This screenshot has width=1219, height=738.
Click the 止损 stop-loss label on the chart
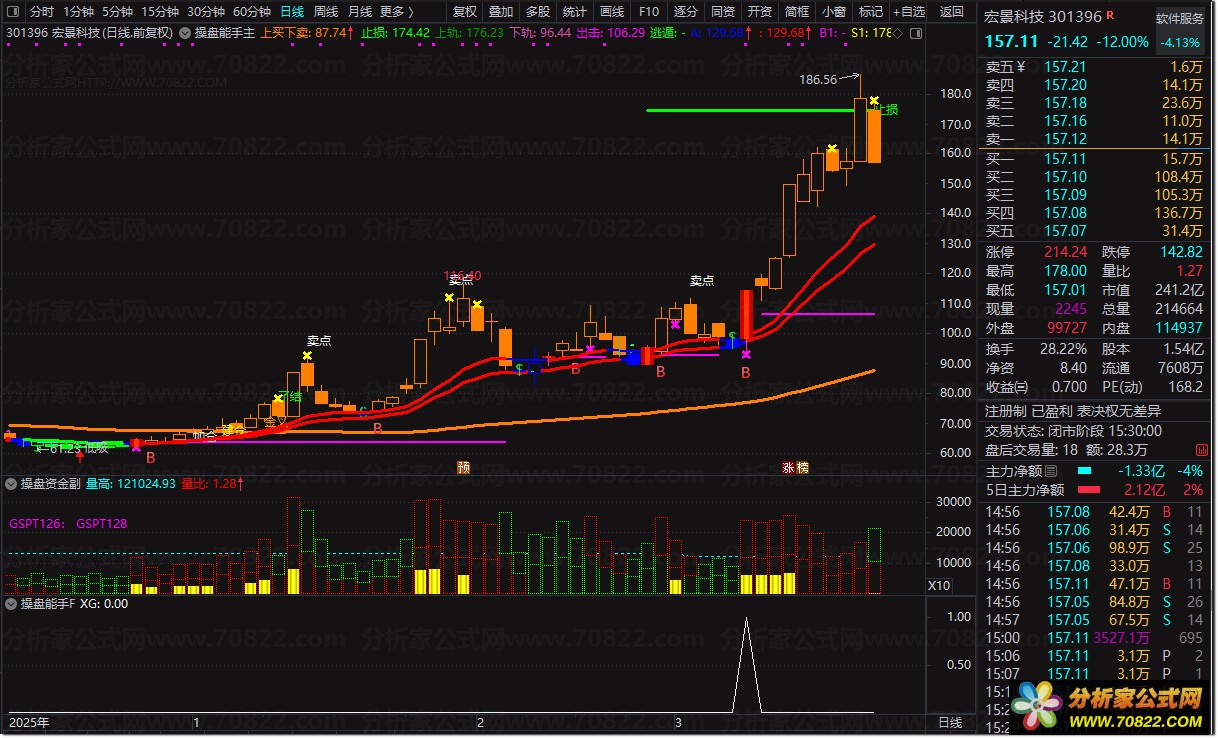tap(887, 109)
